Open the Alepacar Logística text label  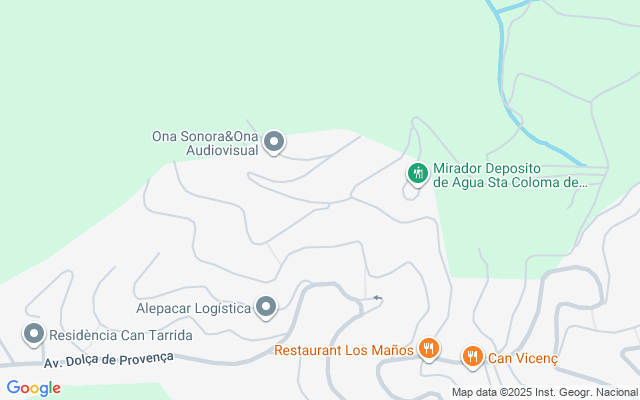[193, 308]
